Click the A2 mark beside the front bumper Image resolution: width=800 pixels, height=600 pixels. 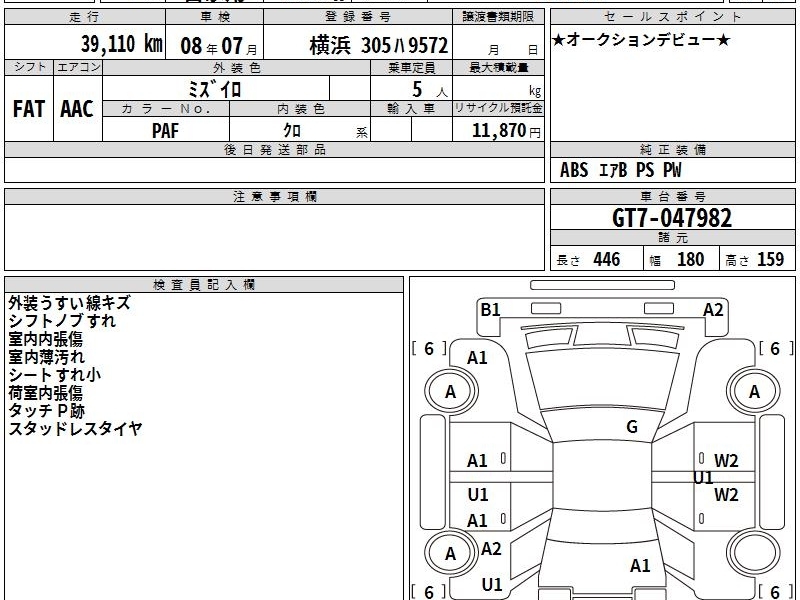pos(713,310)
